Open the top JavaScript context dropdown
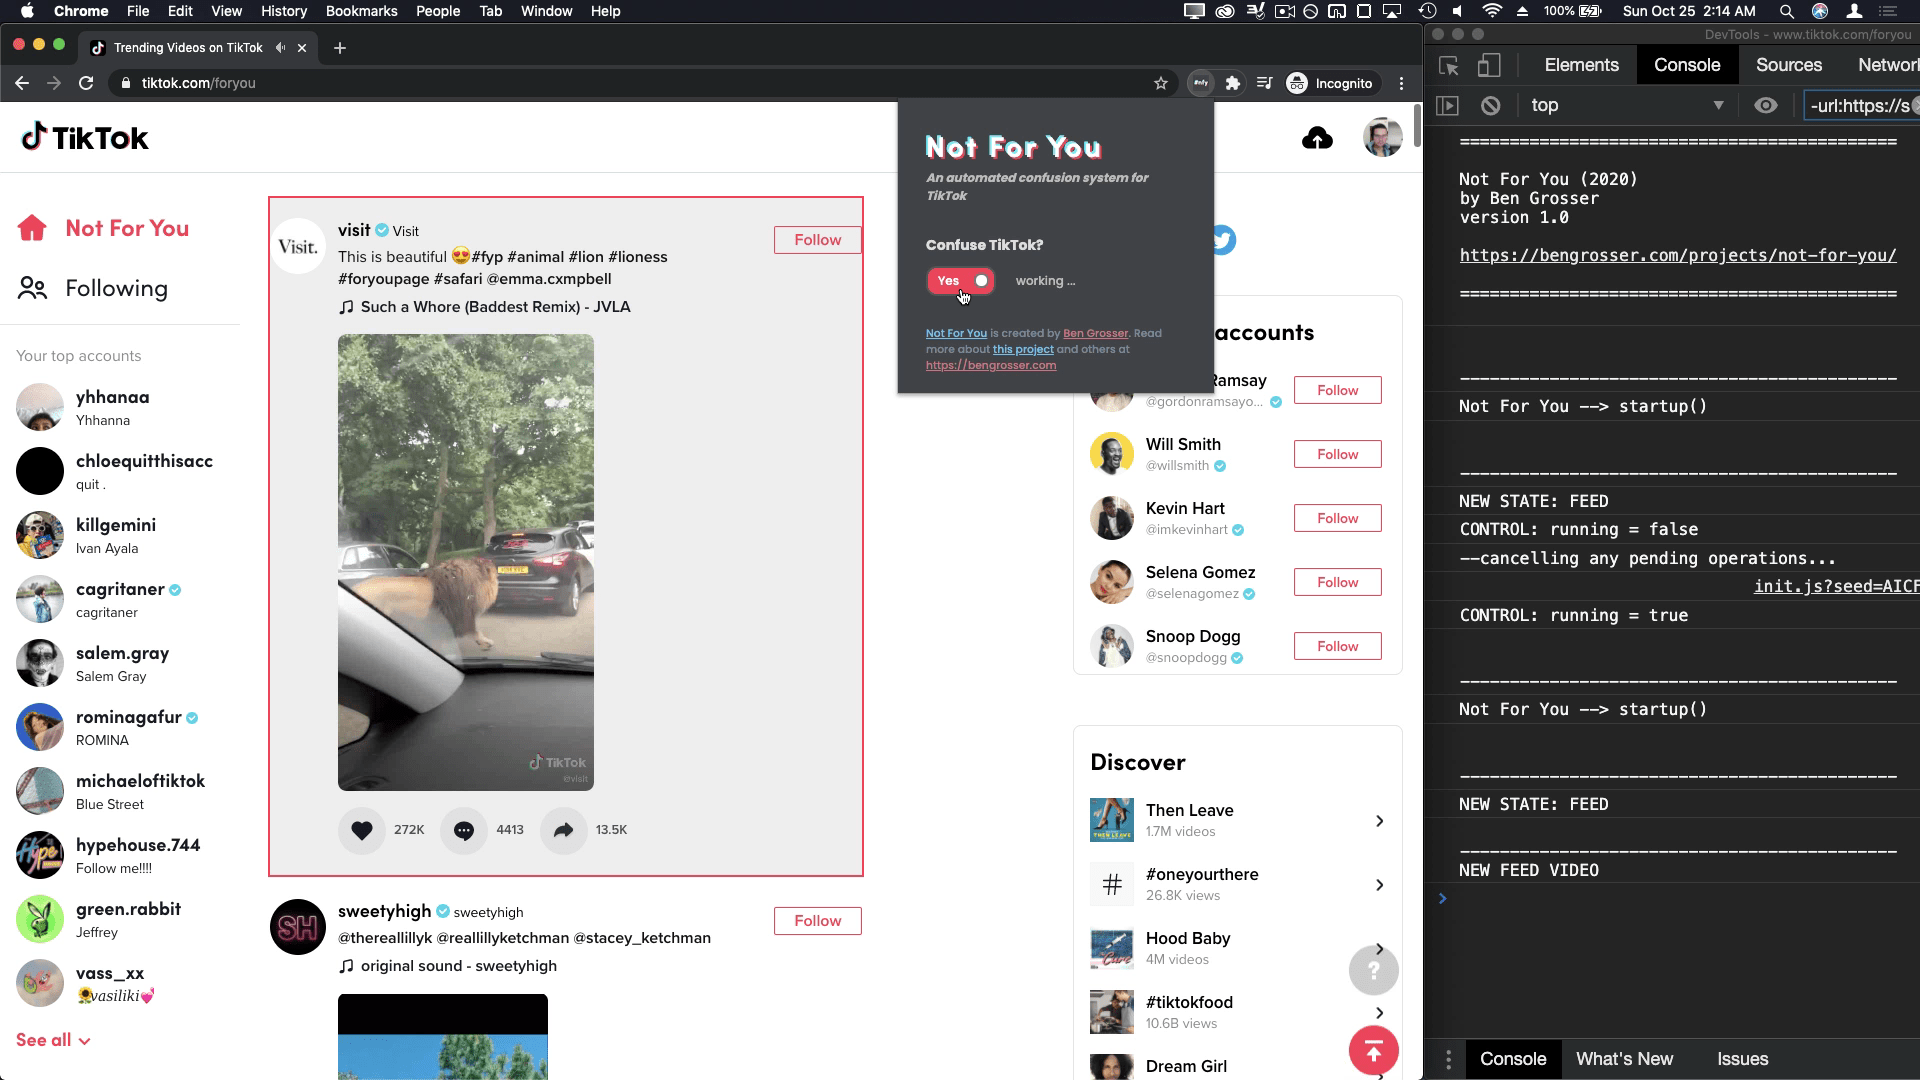1920x1080 pixels. coord(1627,105)
